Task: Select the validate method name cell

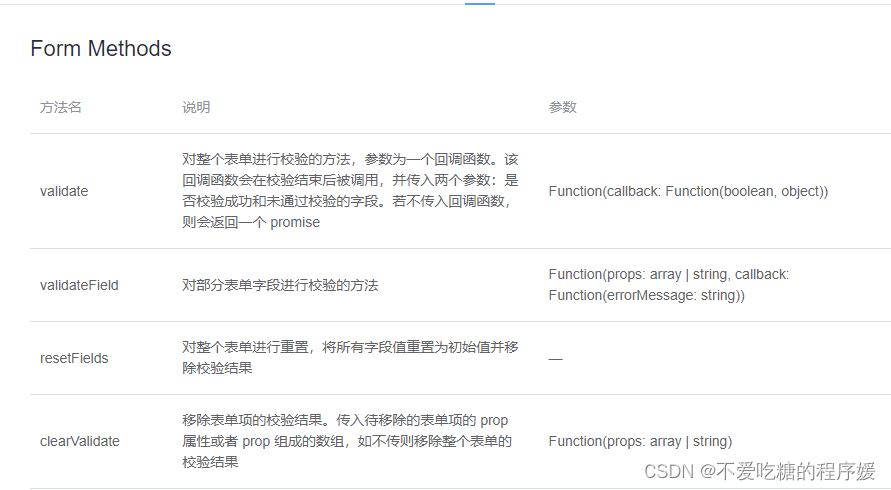Action: point(64,192)
